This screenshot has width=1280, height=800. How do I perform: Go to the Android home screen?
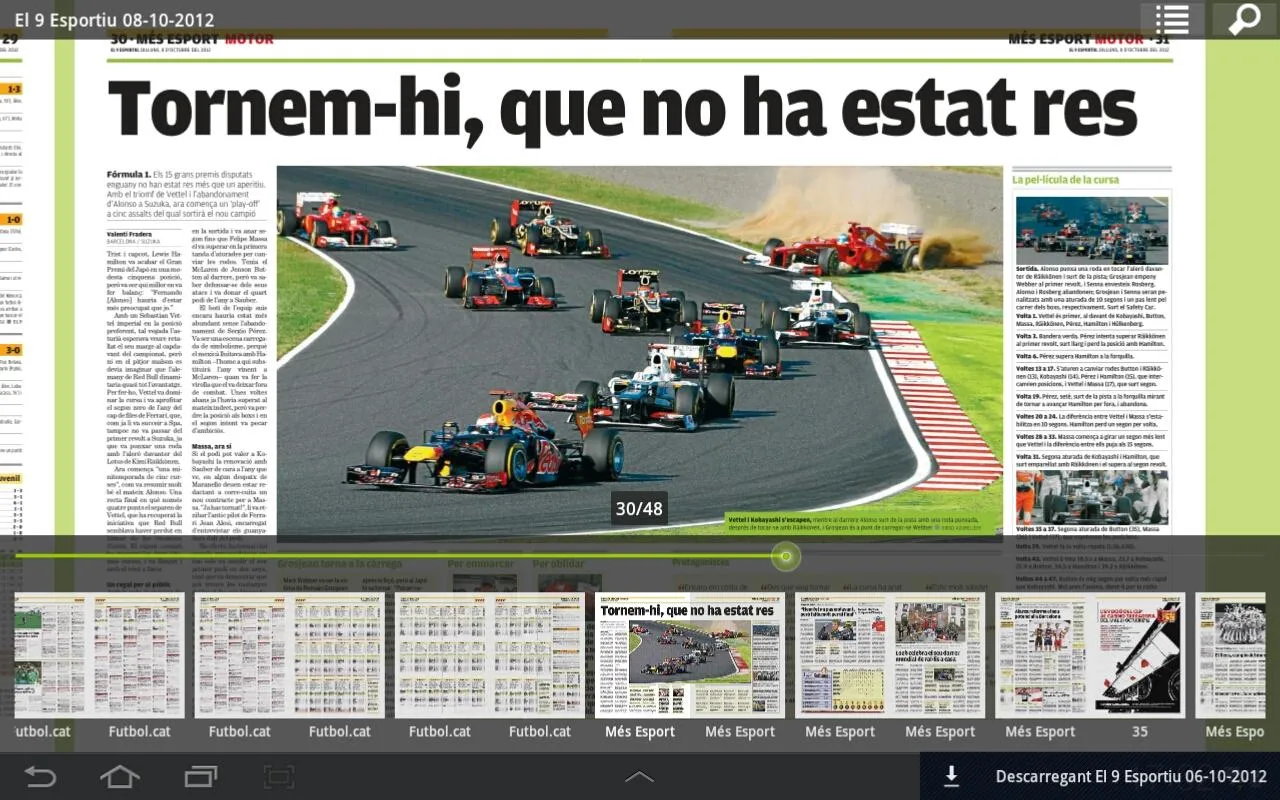click(x=120, y=776)
